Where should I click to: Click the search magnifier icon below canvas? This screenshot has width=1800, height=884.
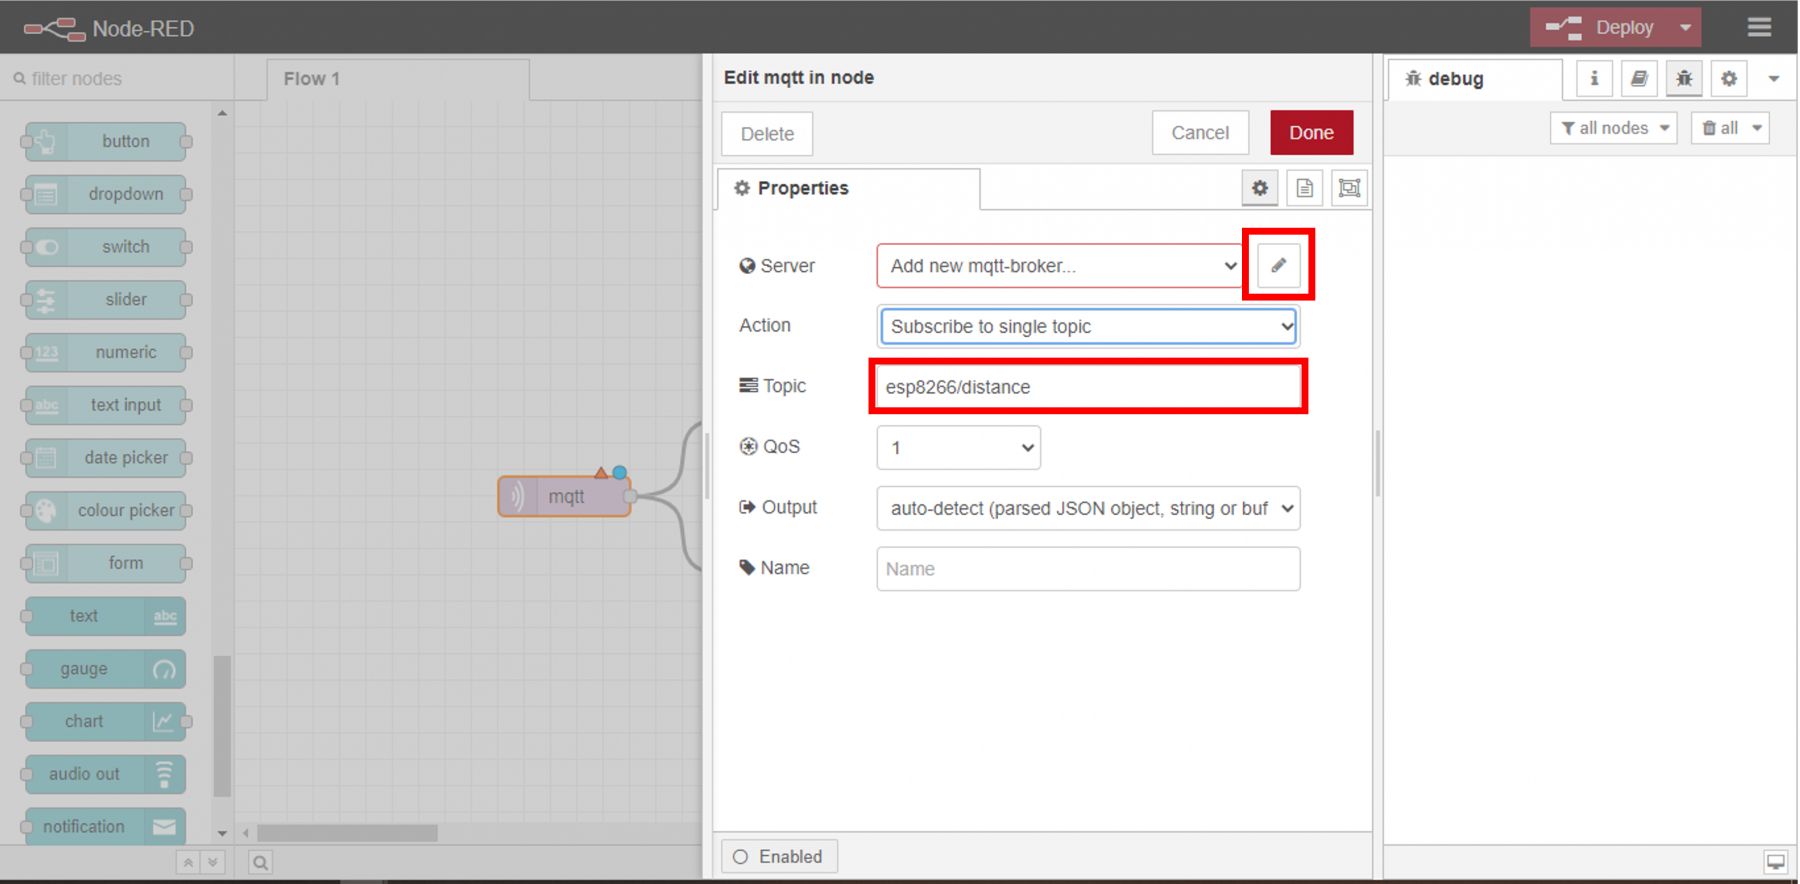tap(260, 862)
